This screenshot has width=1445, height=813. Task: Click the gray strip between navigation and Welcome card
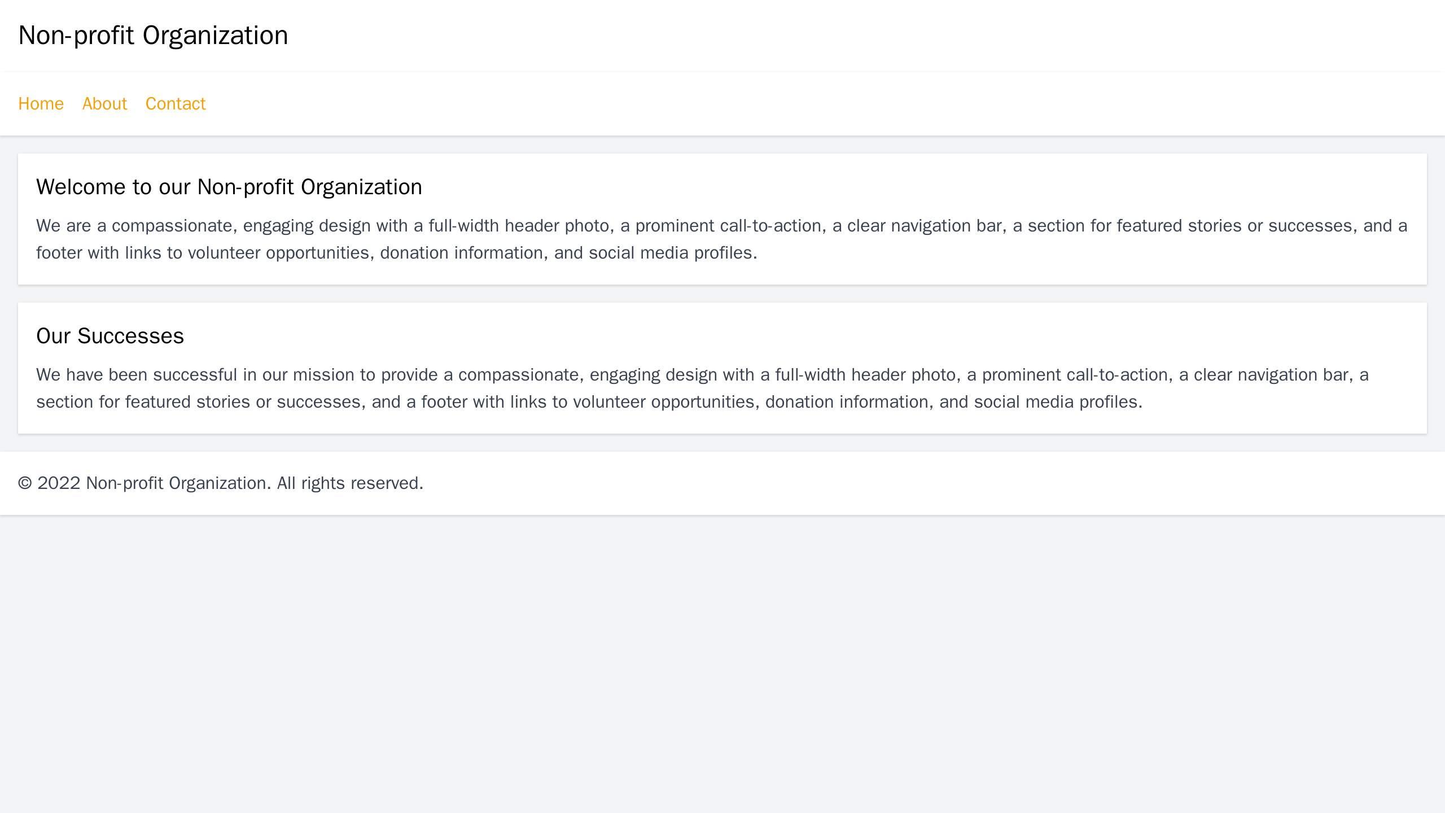722,145
